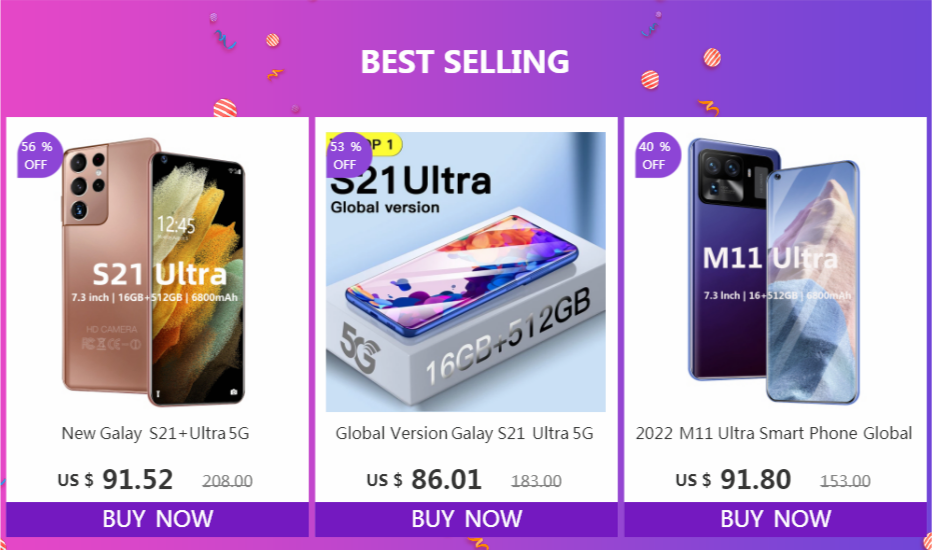Click the US $91.80 price
This screenshot has width=932, height=550.
(733, 479)
